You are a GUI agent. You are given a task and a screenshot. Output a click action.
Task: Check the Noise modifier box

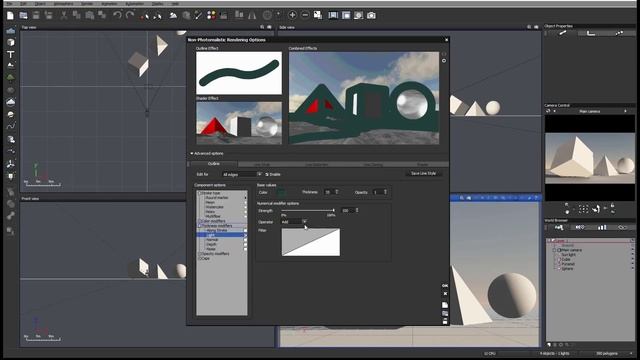(245, 249)
